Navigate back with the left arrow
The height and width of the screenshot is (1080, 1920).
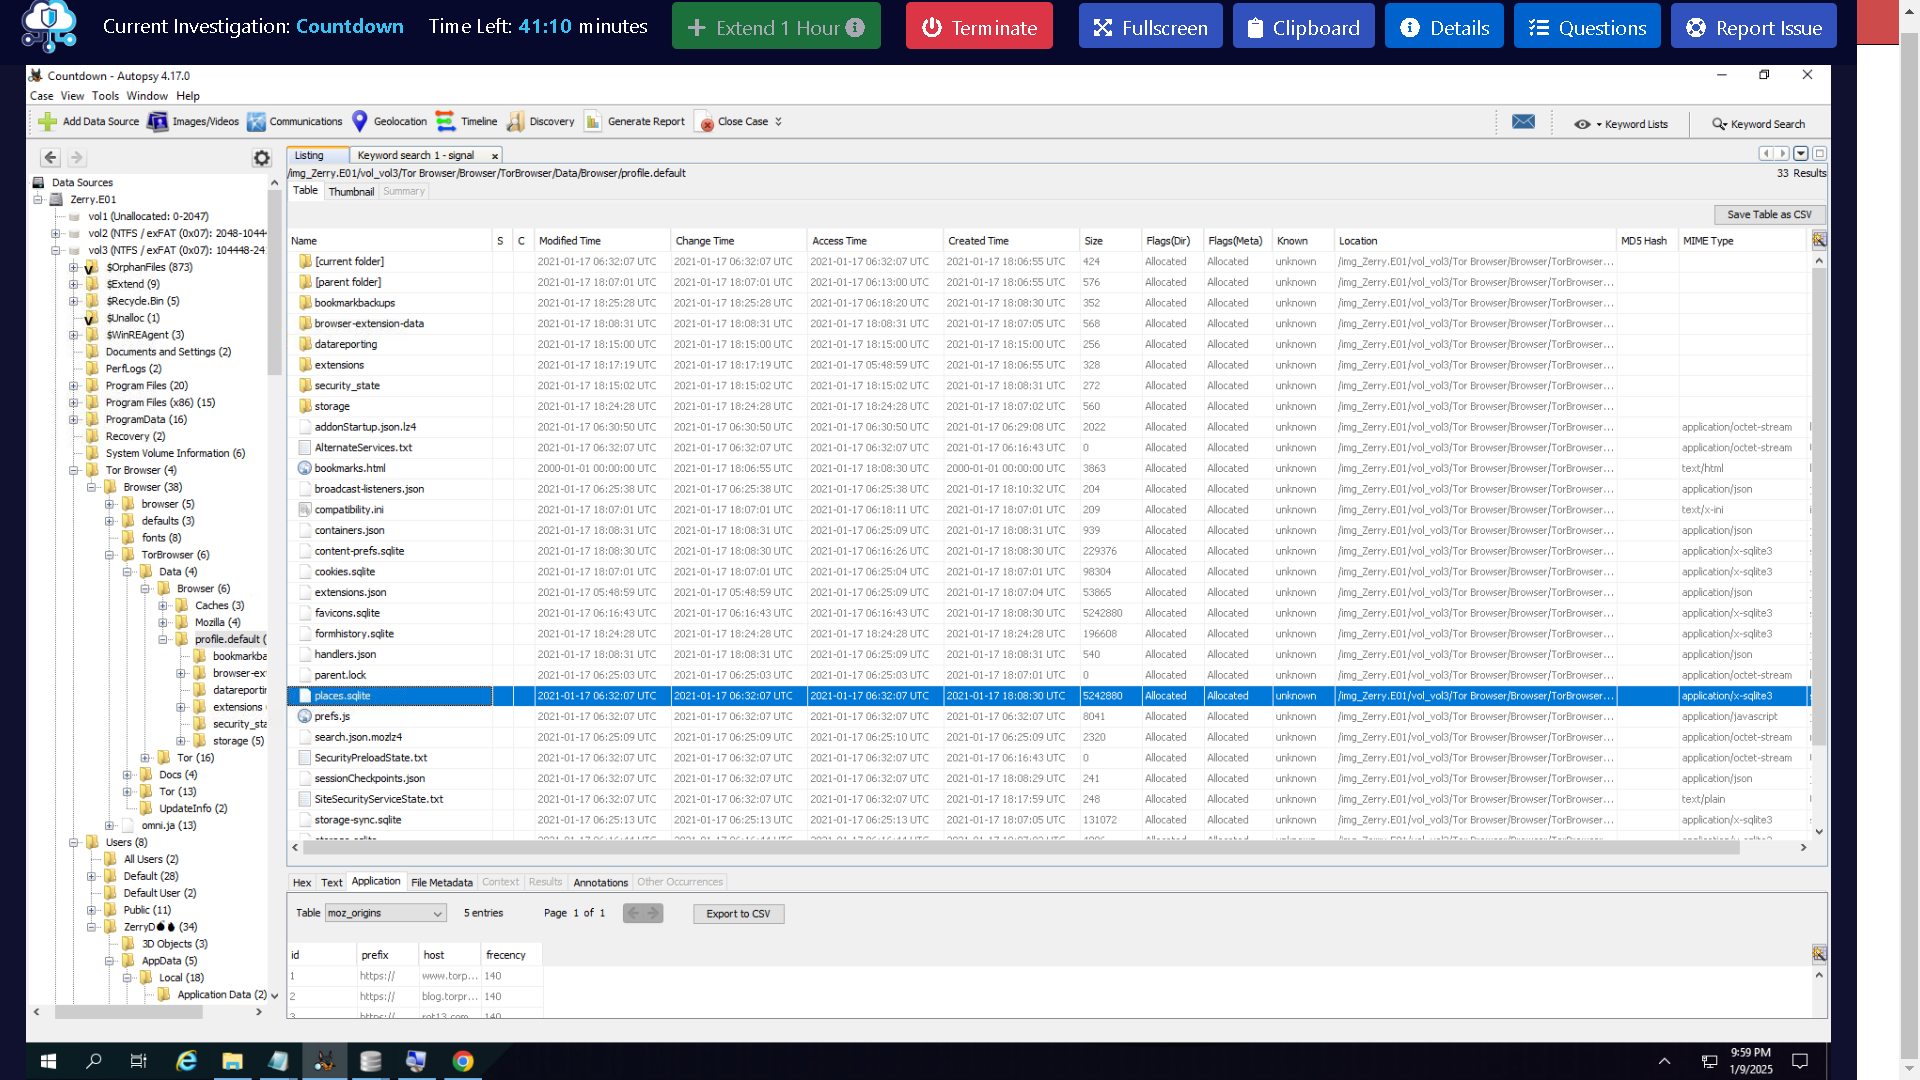(50, 158)
